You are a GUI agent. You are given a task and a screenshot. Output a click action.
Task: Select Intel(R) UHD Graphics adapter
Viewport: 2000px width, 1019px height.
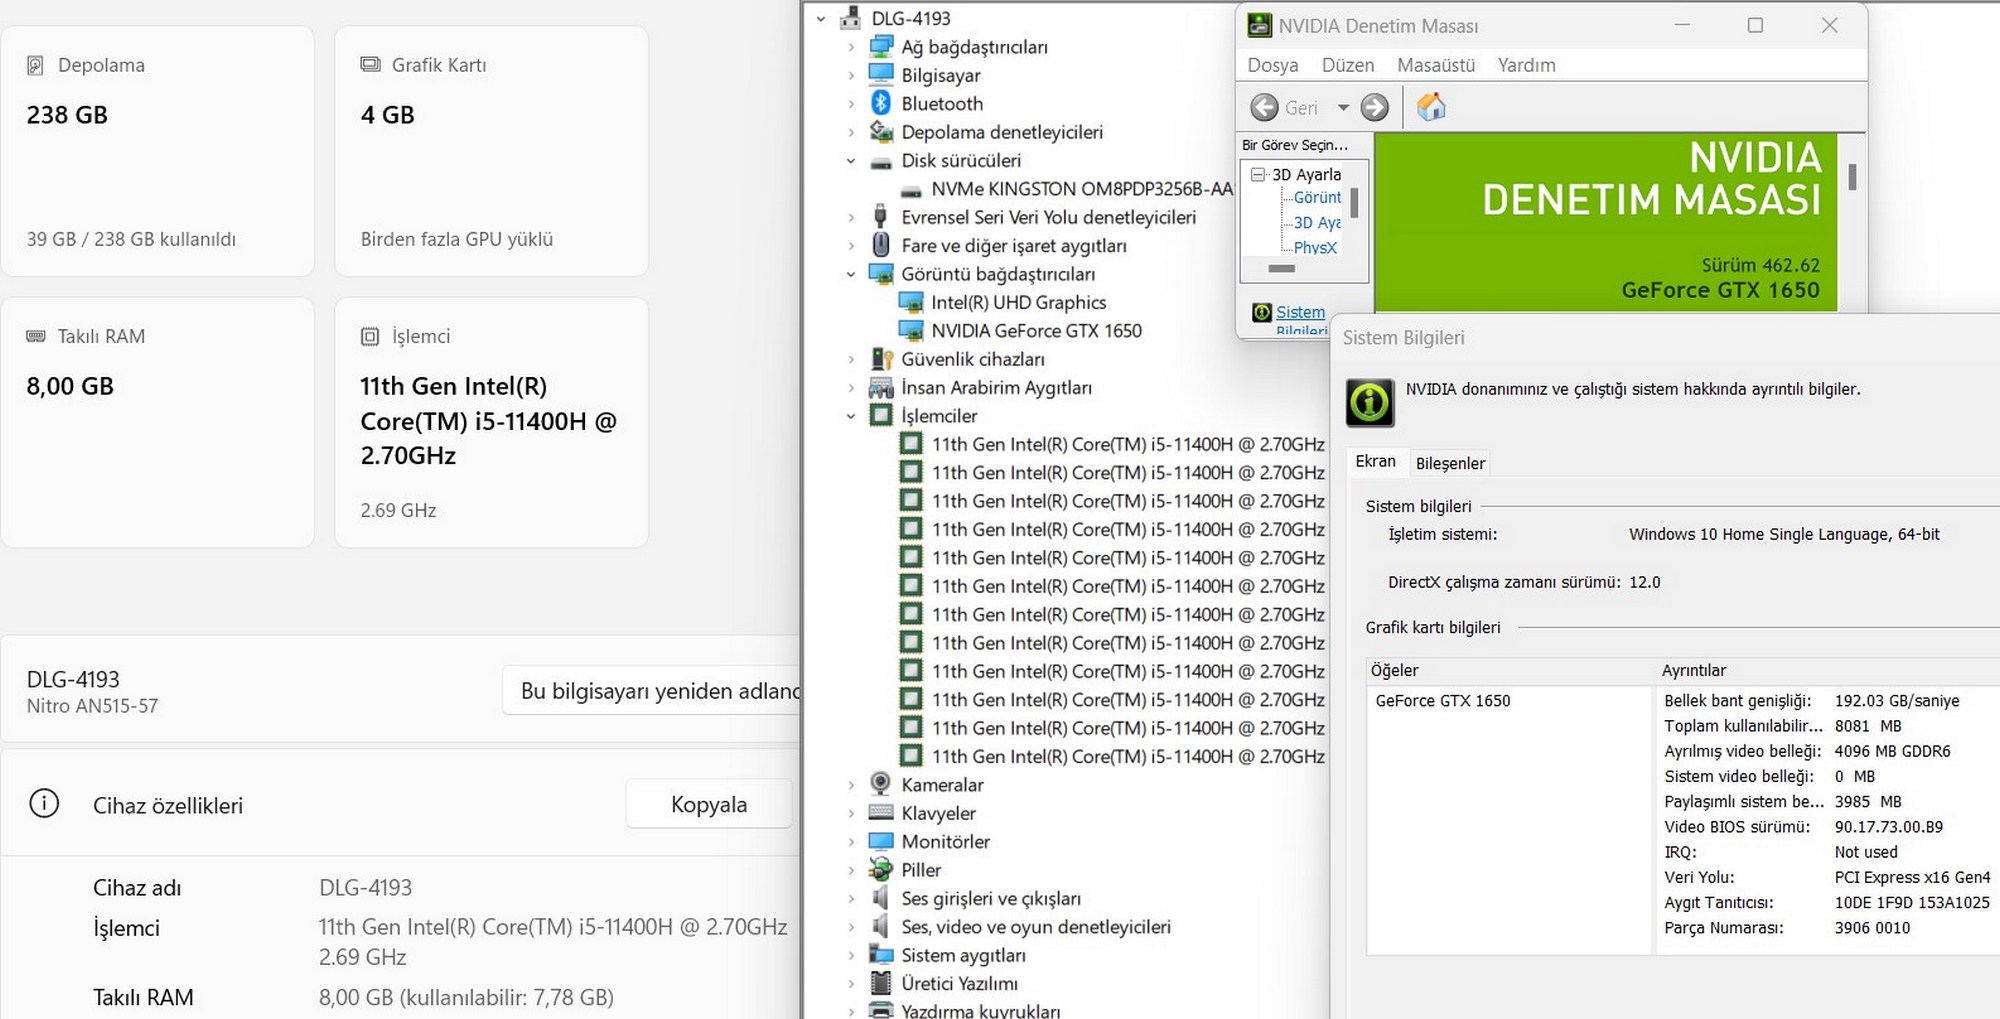tap(1018, 302)
